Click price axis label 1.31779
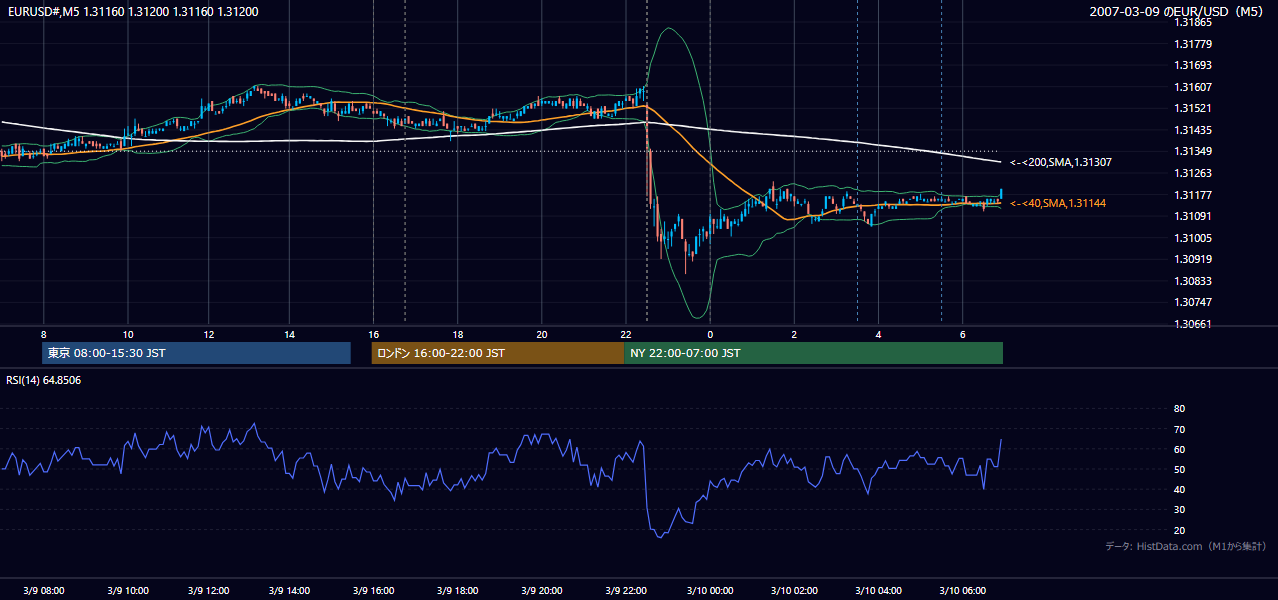Screen dimensions: 1278x600 [1192, 44]
